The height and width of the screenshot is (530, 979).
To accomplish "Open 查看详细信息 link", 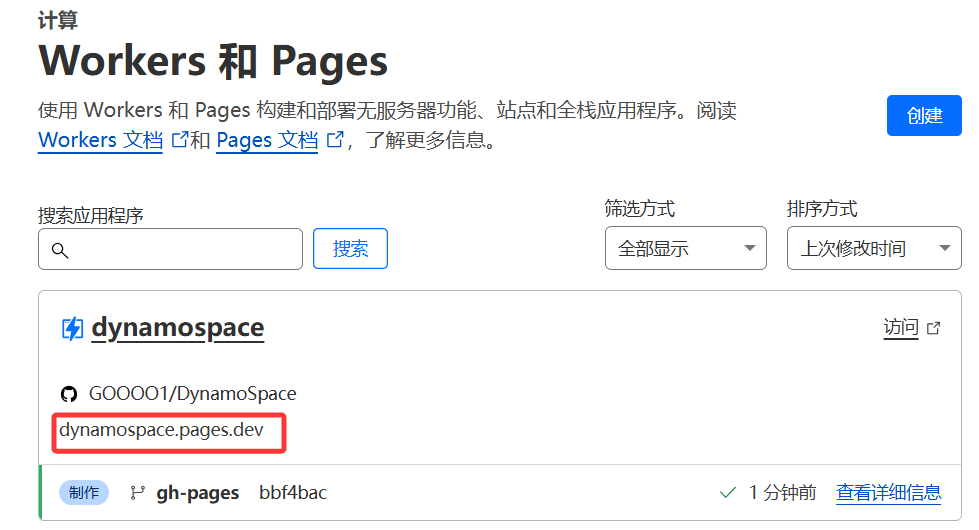I will click(888, 493).
